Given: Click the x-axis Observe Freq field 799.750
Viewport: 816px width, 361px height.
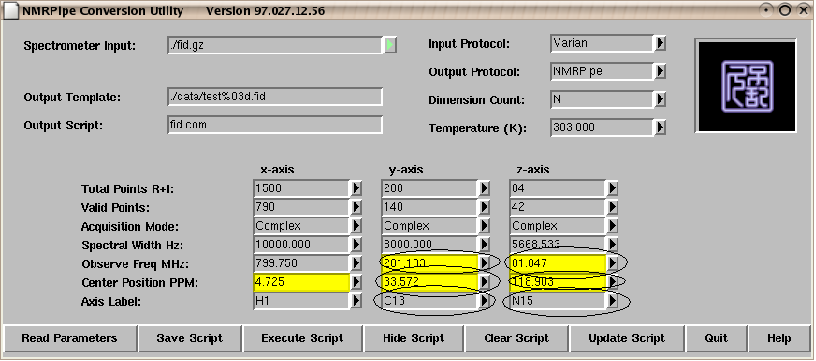Looking at the screenshot, I should [302, 263].
